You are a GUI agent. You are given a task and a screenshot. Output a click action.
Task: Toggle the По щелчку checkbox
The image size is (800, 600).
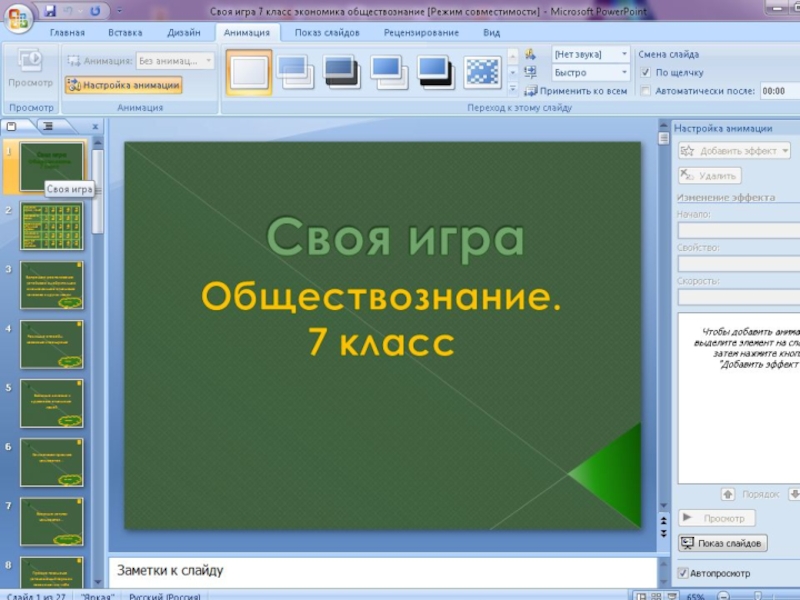pos(646,73)
